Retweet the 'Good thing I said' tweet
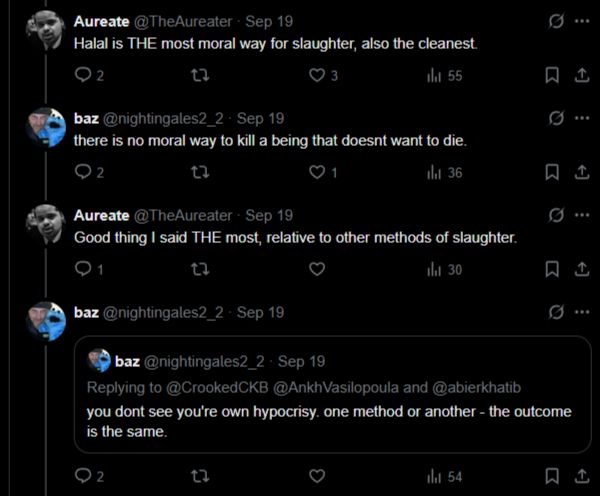The width and height of the screenshot is (600, 496). point(199,269)
